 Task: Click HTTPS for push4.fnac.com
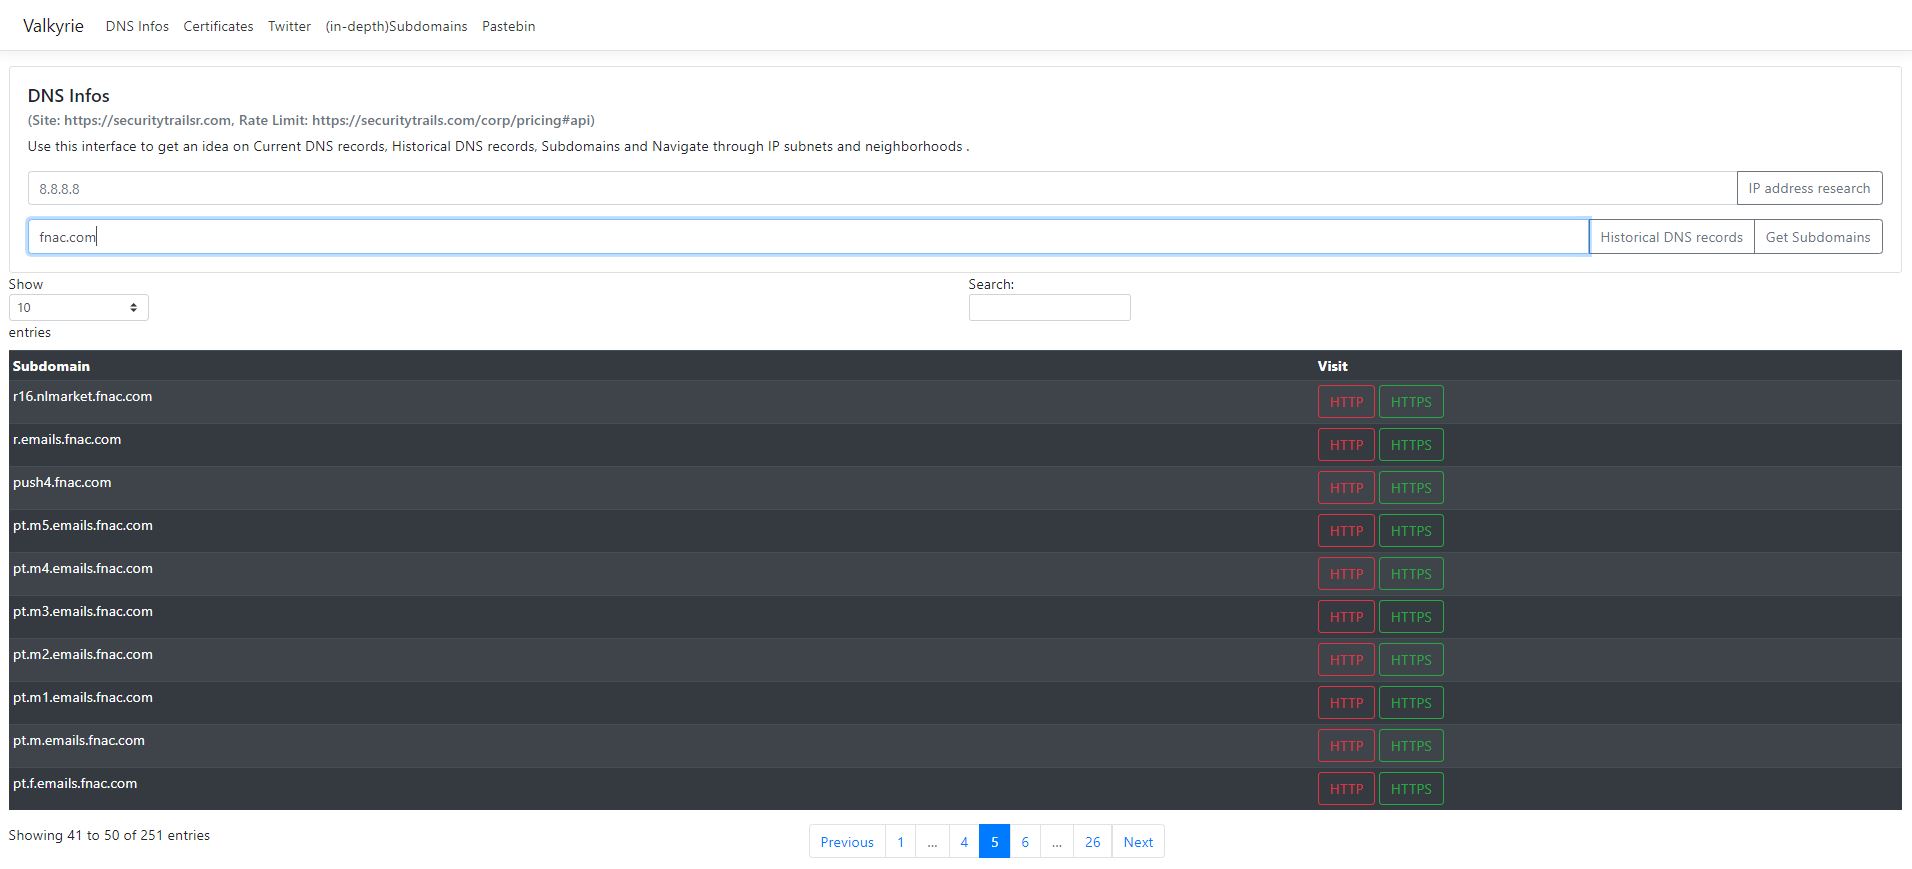pyautogui.click(x=1411, y=488)
